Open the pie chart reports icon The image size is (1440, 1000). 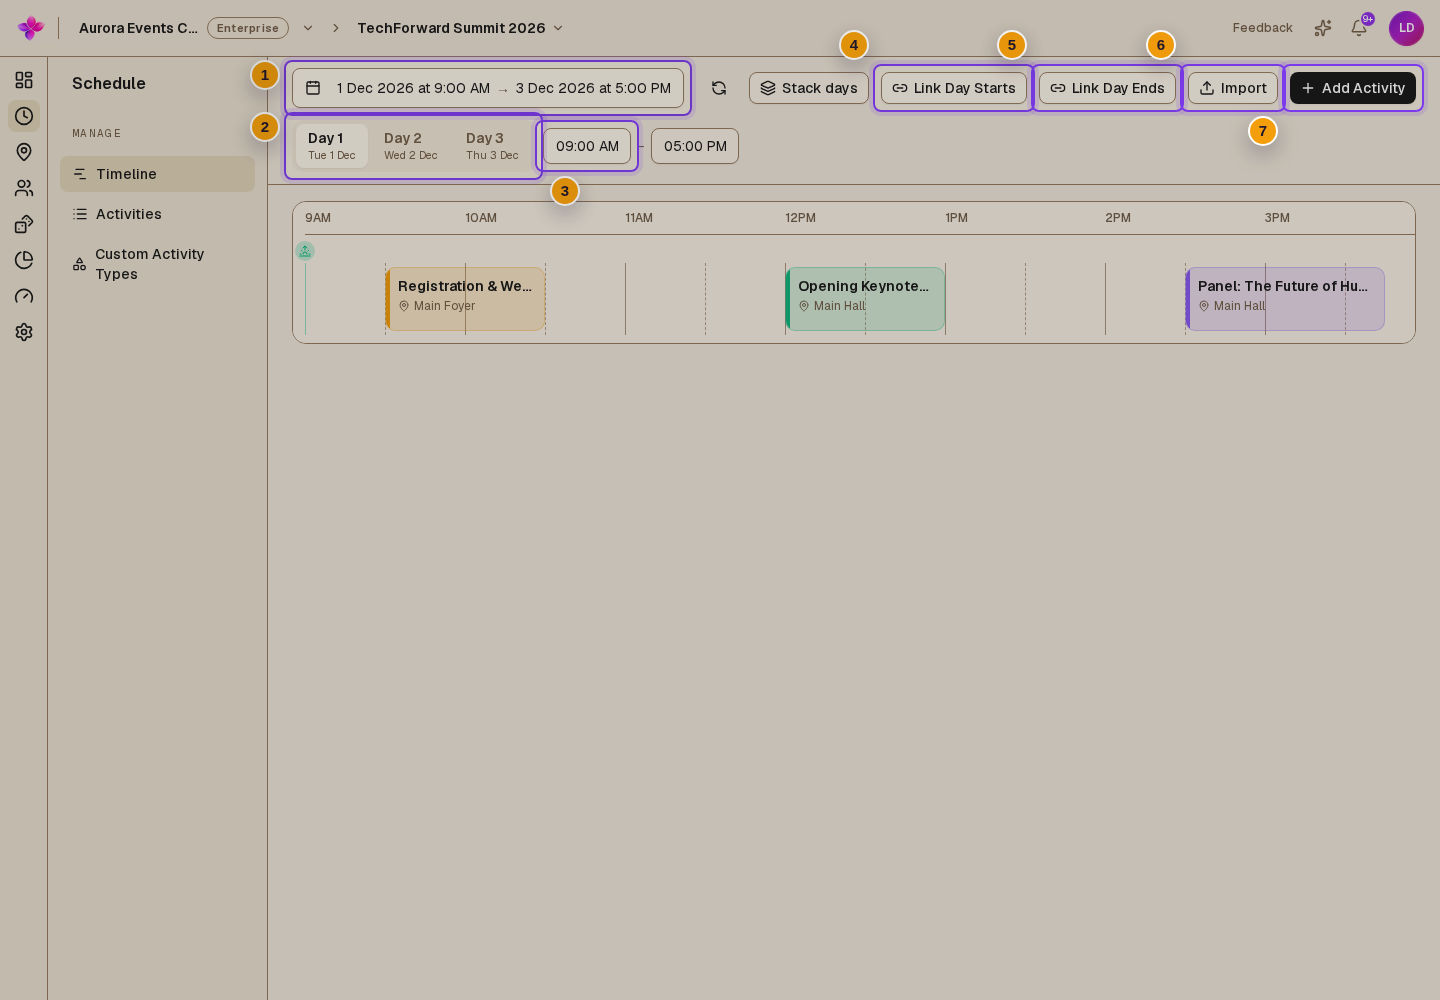click(24, 260)
